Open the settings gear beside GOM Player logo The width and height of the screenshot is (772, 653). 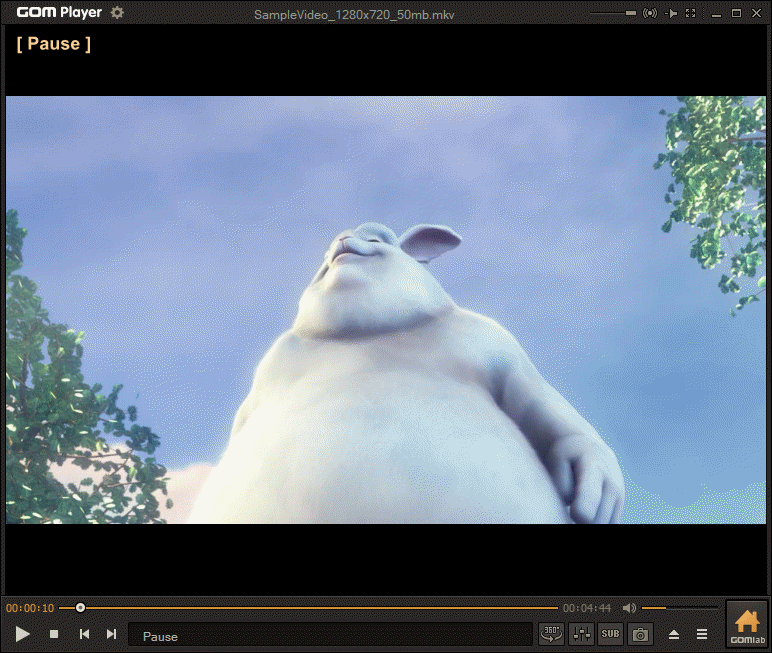[117, 12]
